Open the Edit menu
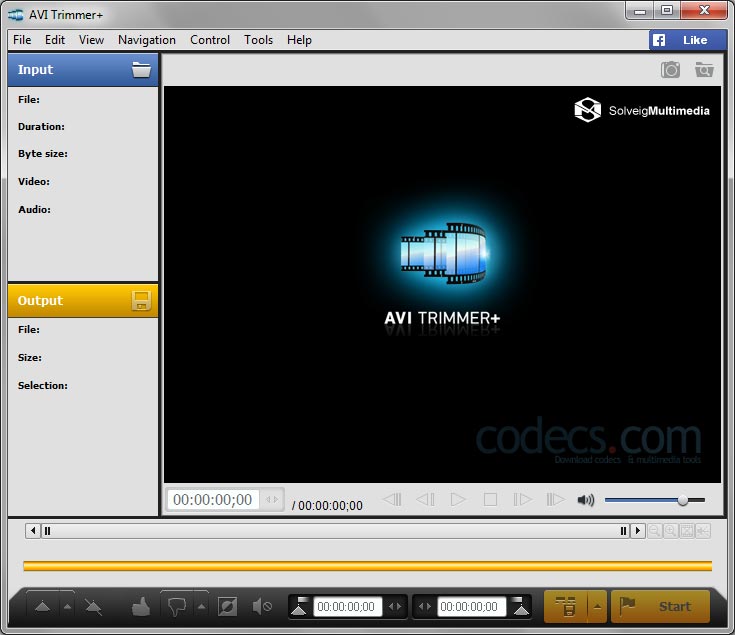Screen dimensions: 735x635 click(x=55, y=40)
